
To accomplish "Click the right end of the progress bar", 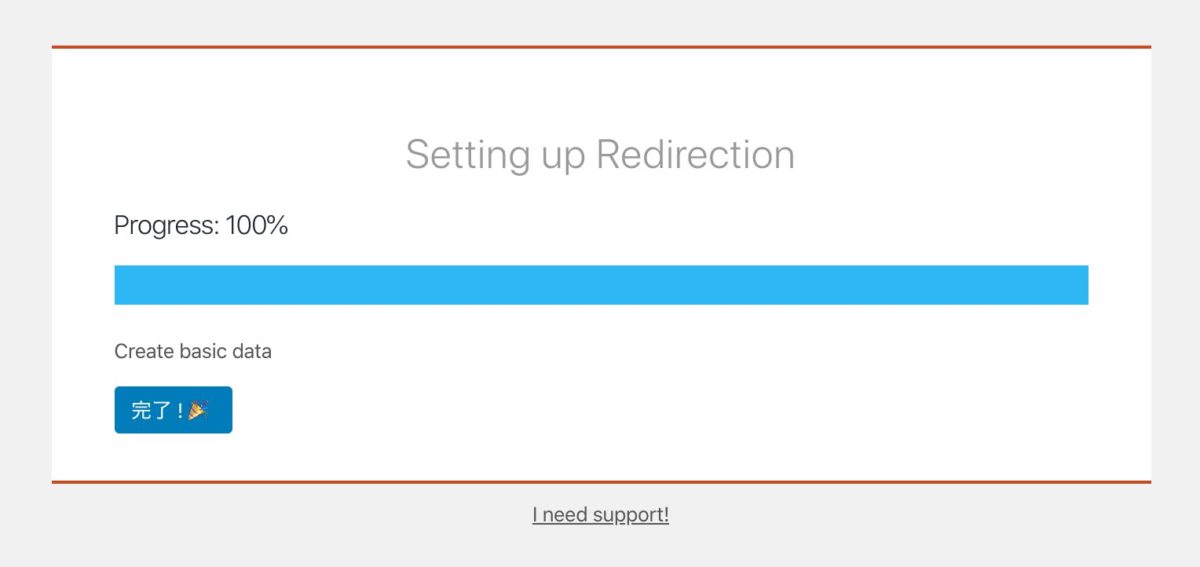I will click(x=1078, y=285).
